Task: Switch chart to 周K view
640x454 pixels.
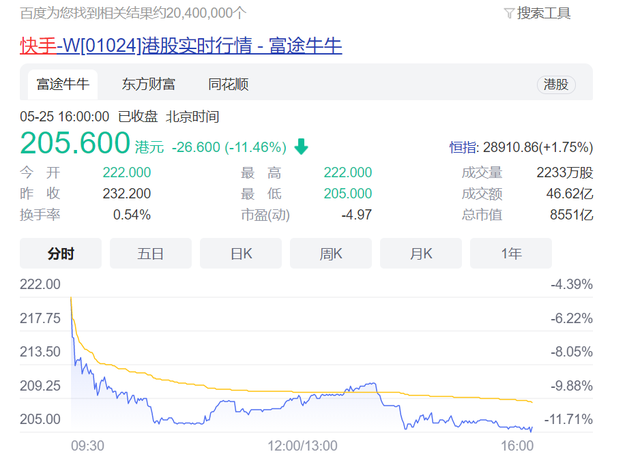Action: 331,254
